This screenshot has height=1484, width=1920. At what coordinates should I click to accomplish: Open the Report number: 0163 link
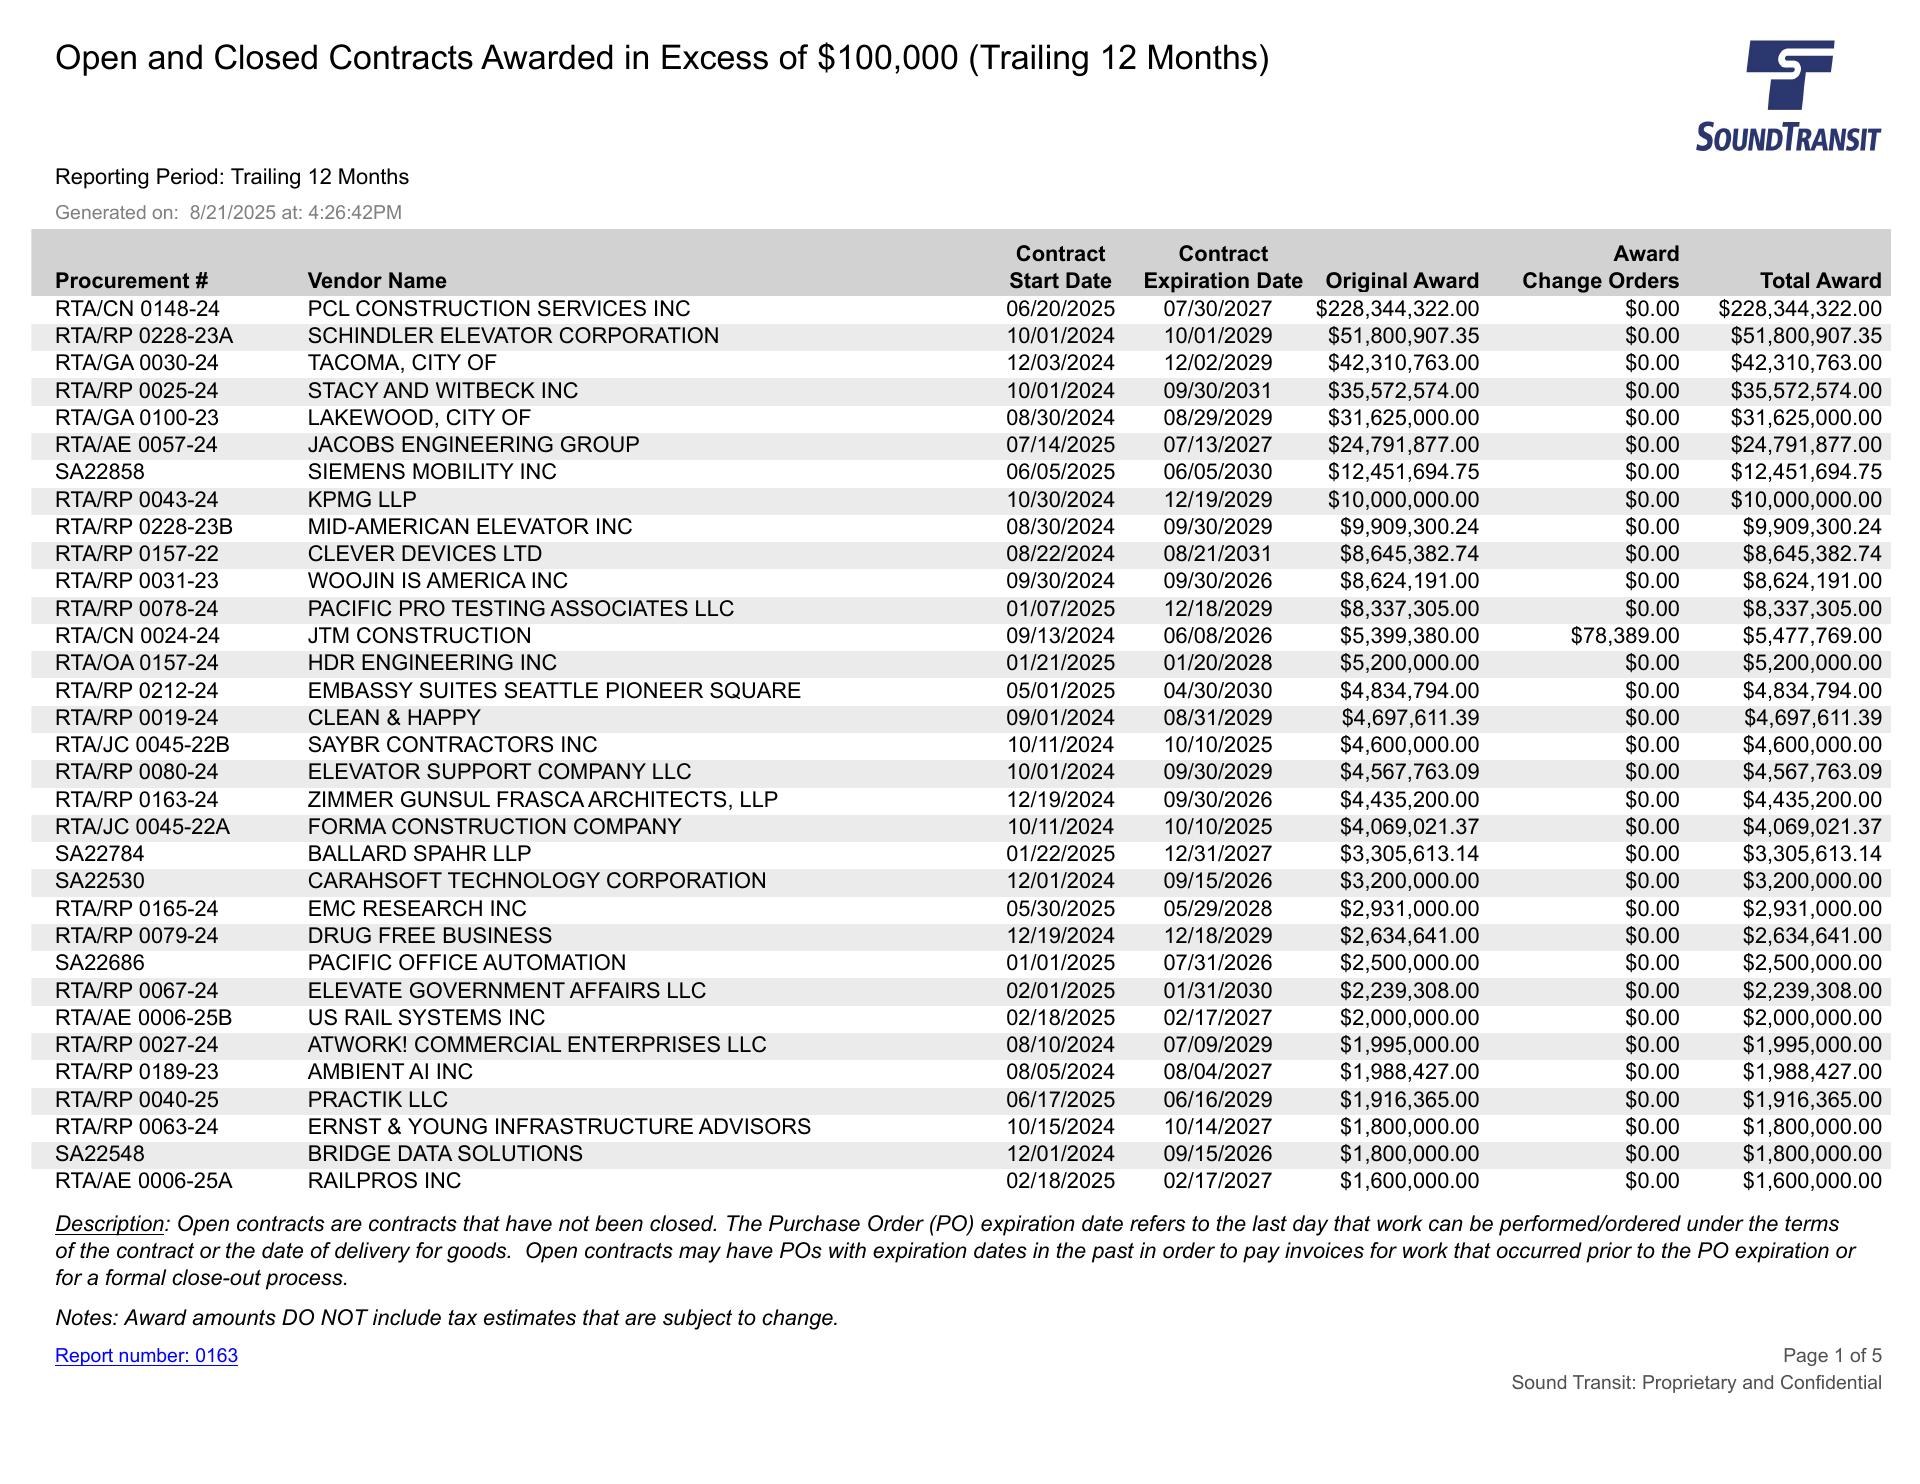click(146, 1355)
